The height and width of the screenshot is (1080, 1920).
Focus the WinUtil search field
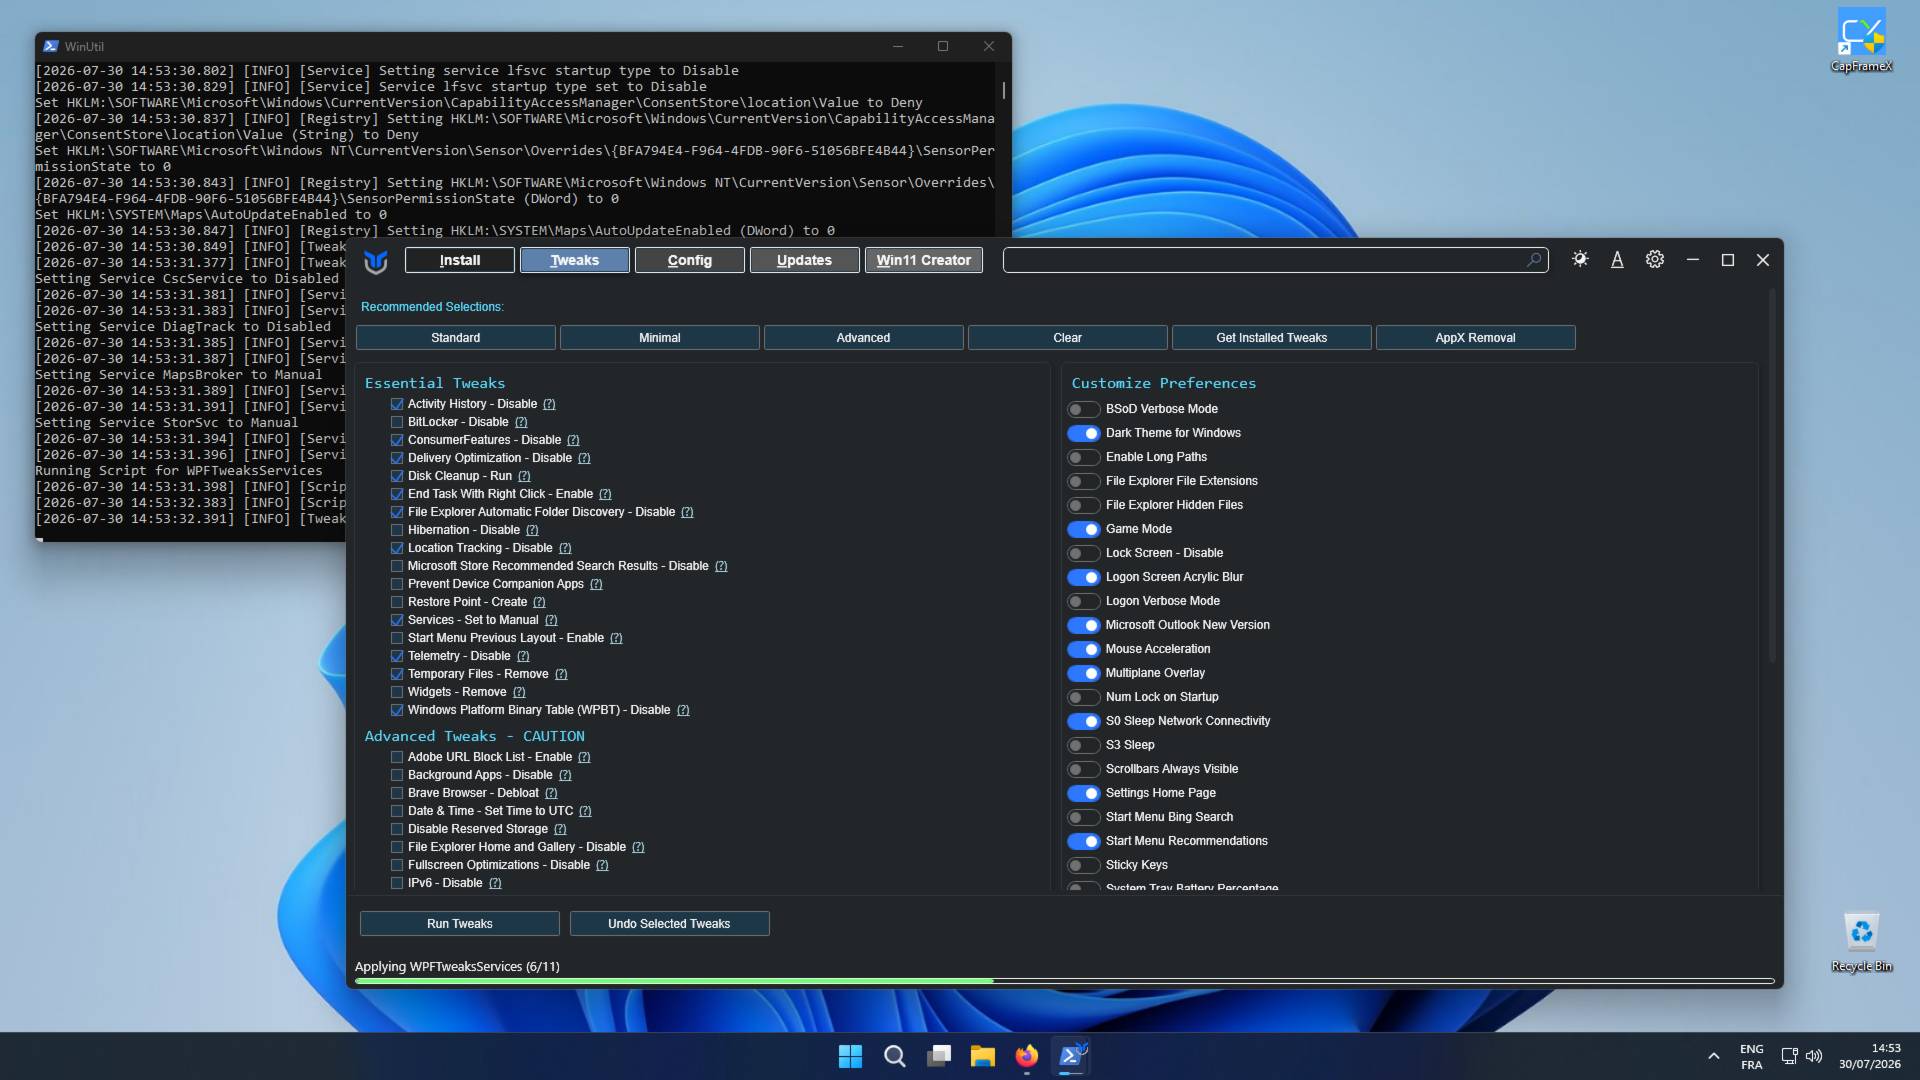tap(1276, 260)
